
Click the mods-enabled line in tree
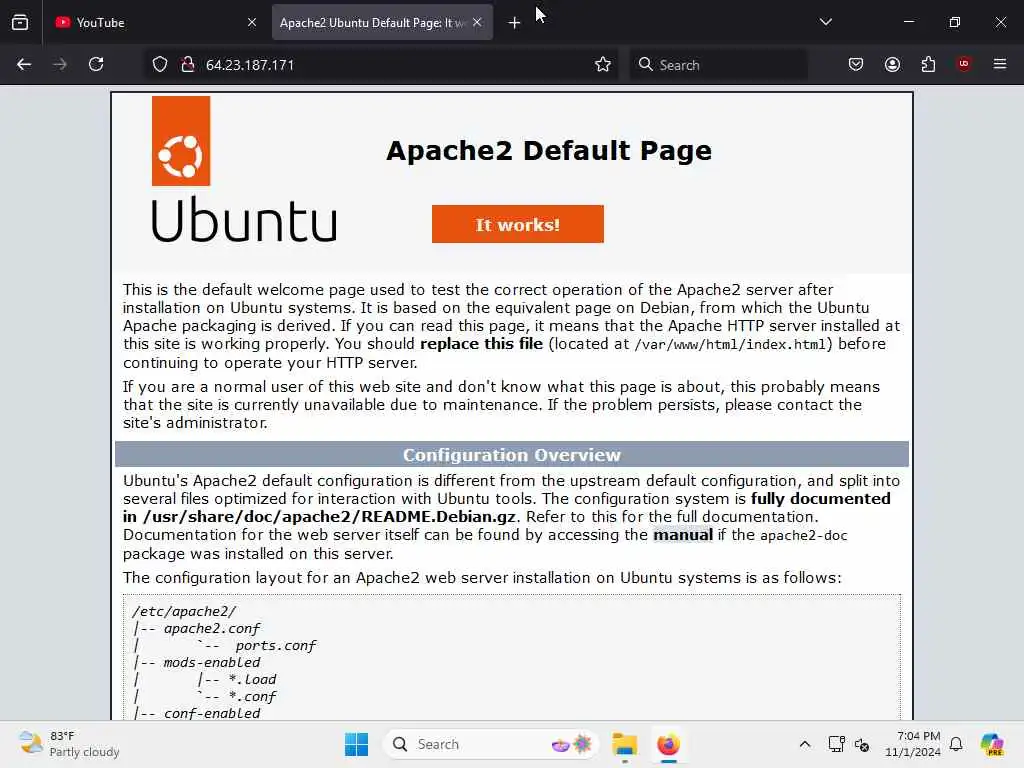point(212,662)
